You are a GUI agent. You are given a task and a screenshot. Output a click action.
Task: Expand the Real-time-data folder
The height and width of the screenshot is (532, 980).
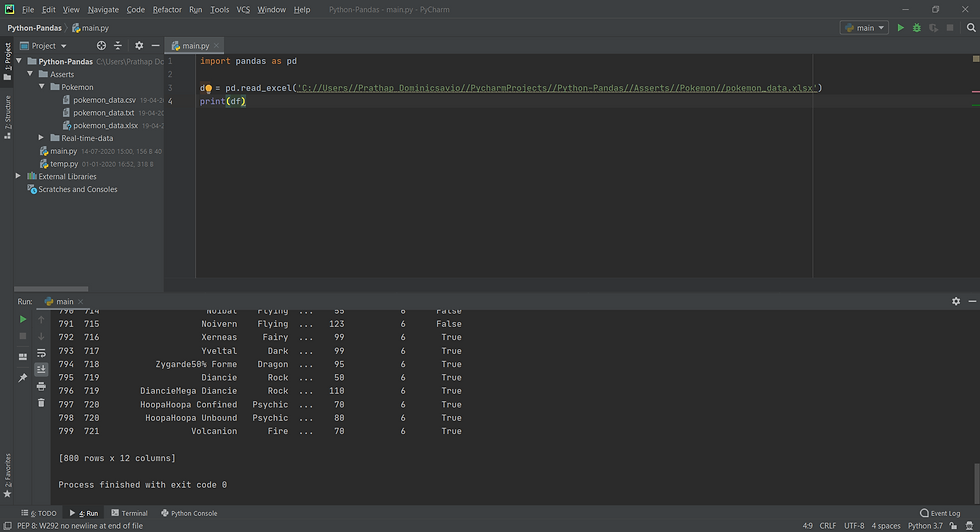[41, 138]
